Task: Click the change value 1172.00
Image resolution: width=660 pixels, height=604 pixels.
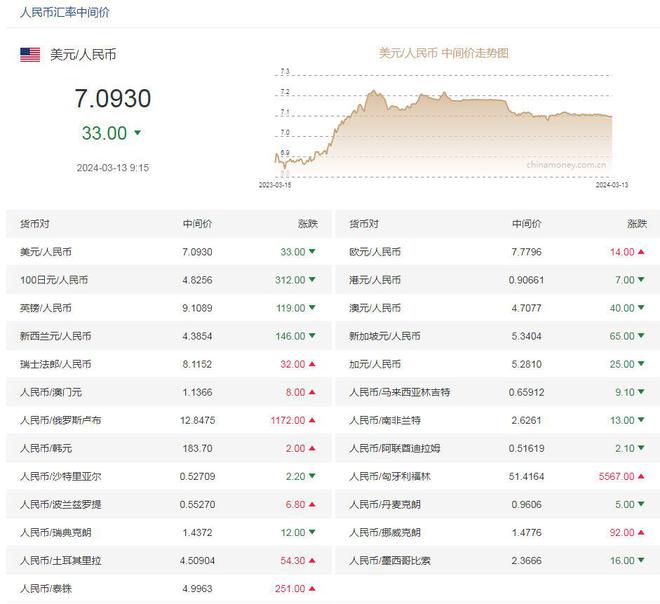Action: (x=288, y=420)
